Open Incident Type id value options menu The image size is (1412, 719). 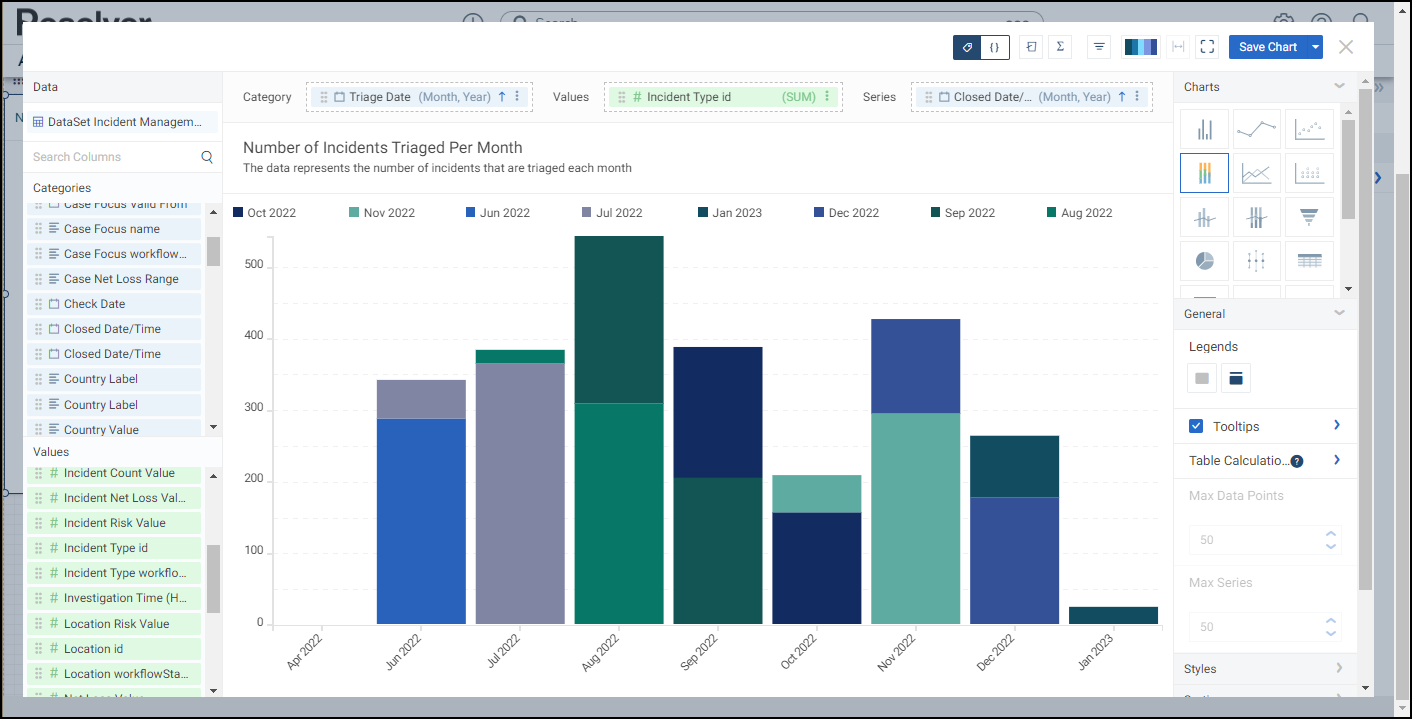point(827,97)
